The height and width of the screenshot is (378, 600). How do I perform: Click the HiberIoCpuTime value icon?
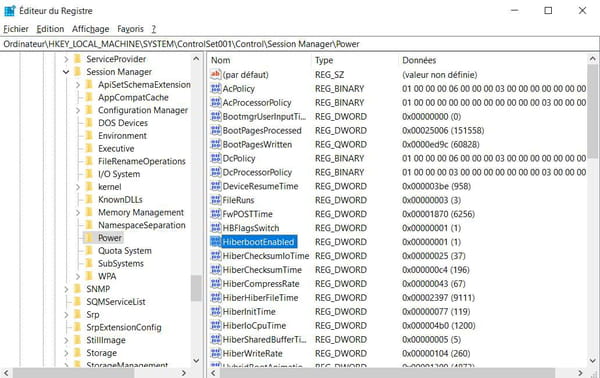point(216,326)
